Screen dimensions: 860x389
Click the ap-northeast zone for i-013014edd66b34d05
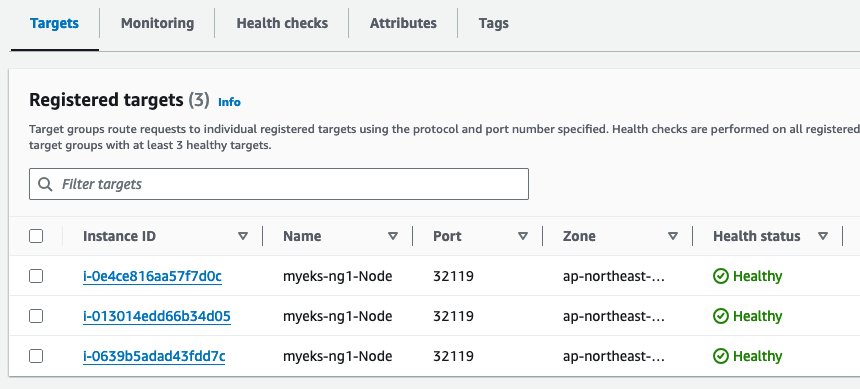pyautogui.click(x=614, y=316)
